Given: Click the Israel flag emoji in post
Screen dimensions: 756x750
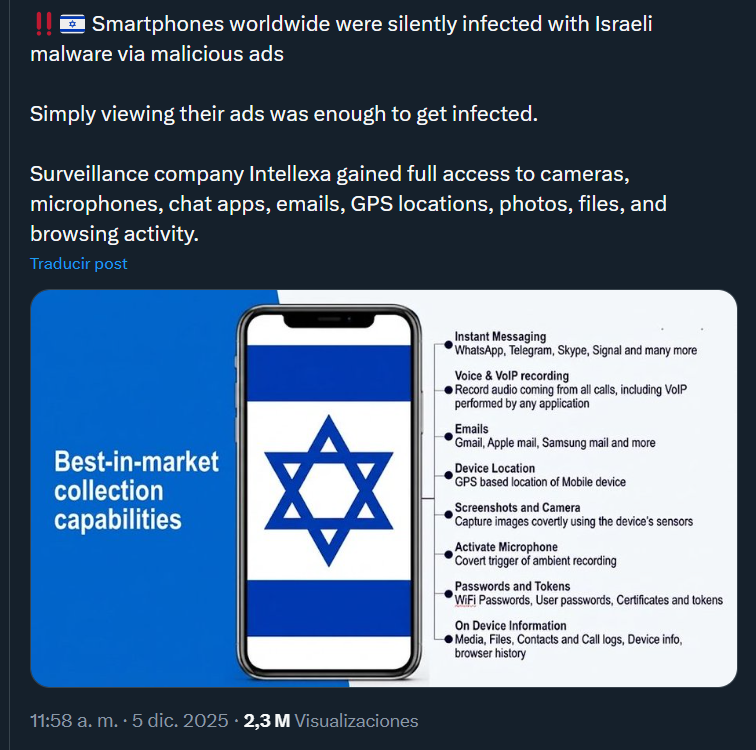Looking at the screenshot, I should (72, 23).
